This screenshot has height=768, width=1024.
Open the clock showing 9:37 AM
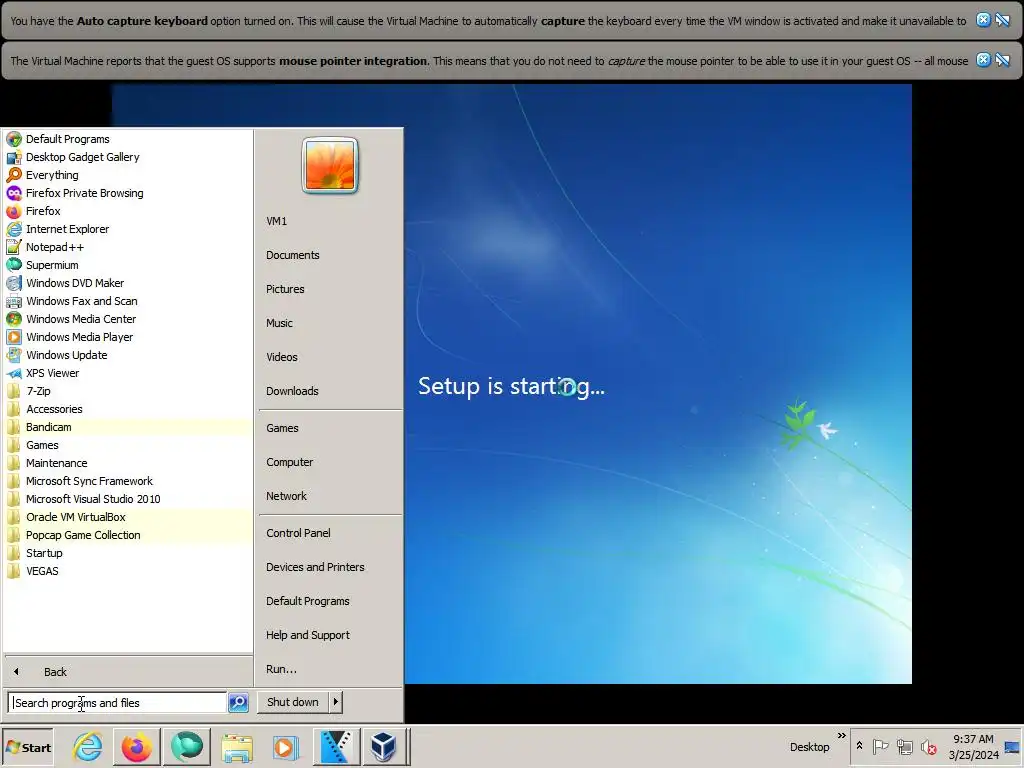pyautogui.click(x=973, y=746)
